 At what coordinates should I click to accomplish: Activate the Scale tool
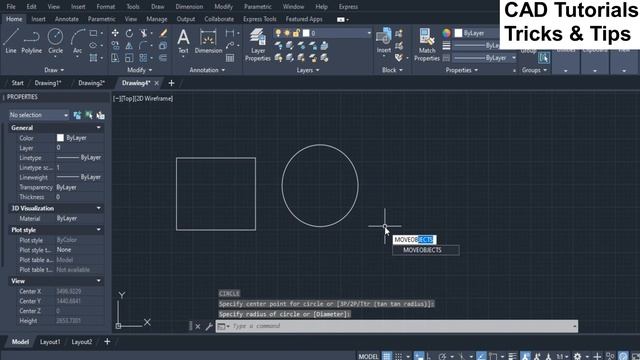click(x=129, y=58)
